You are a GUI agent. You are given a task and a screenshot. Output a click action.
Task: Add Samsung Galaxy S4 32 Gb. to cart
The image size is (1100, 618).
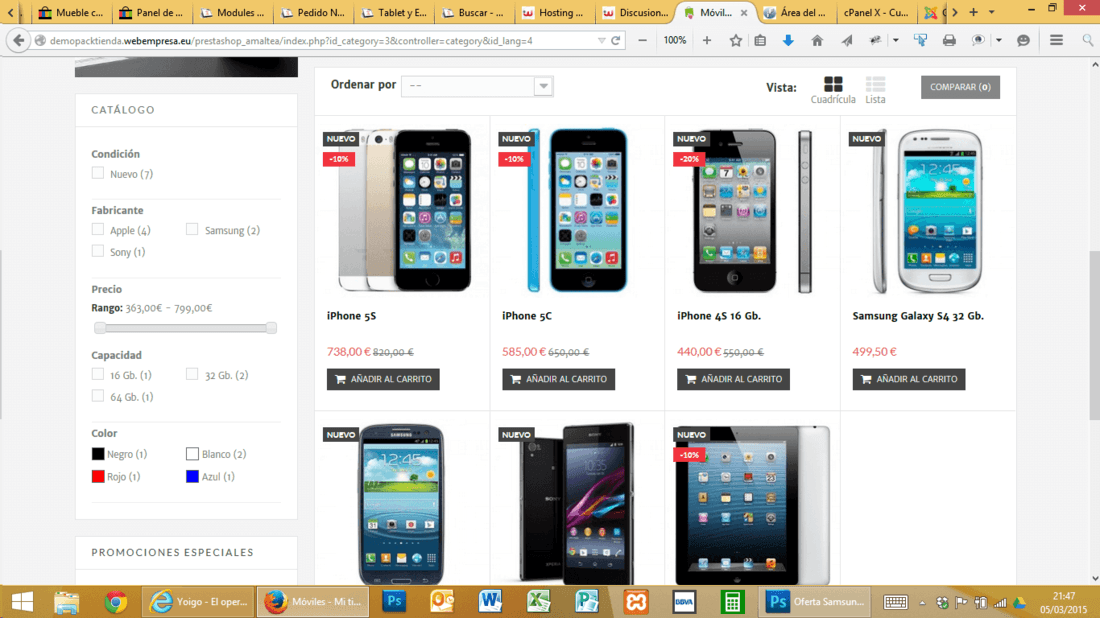tap(908, 379)
